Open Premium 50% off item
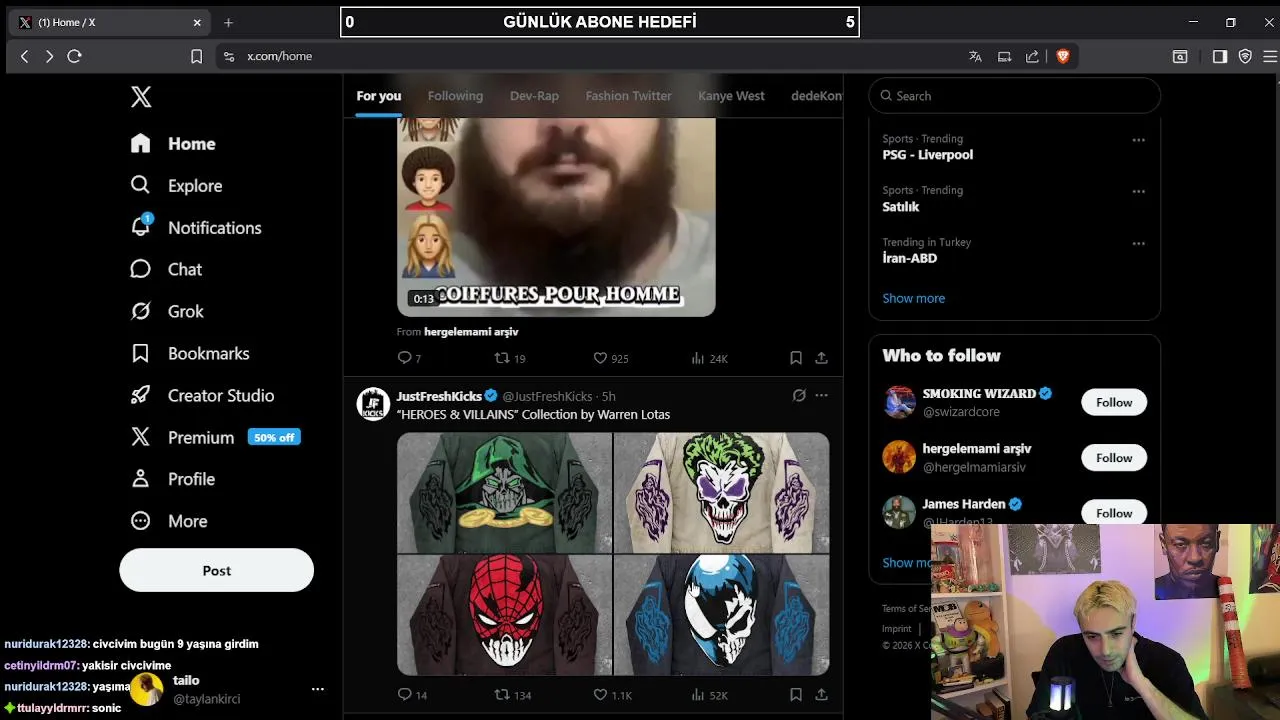The height and width of the screenshot is (720, 1280). (215, 438)
